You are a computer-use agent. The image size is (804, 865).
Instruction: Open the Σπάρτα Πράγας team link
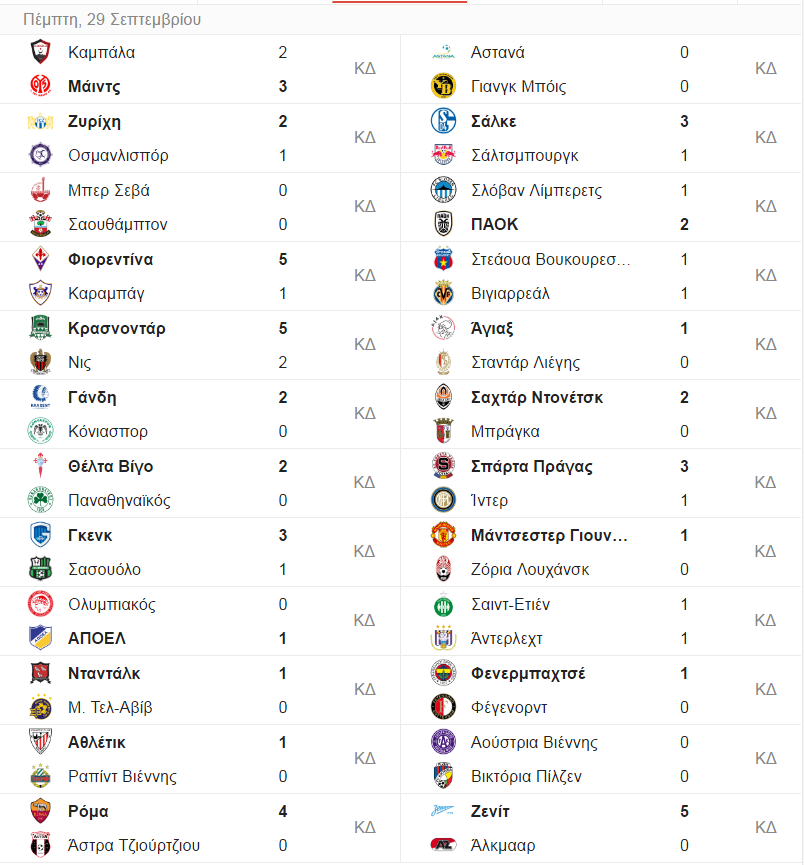click(531, 466)
